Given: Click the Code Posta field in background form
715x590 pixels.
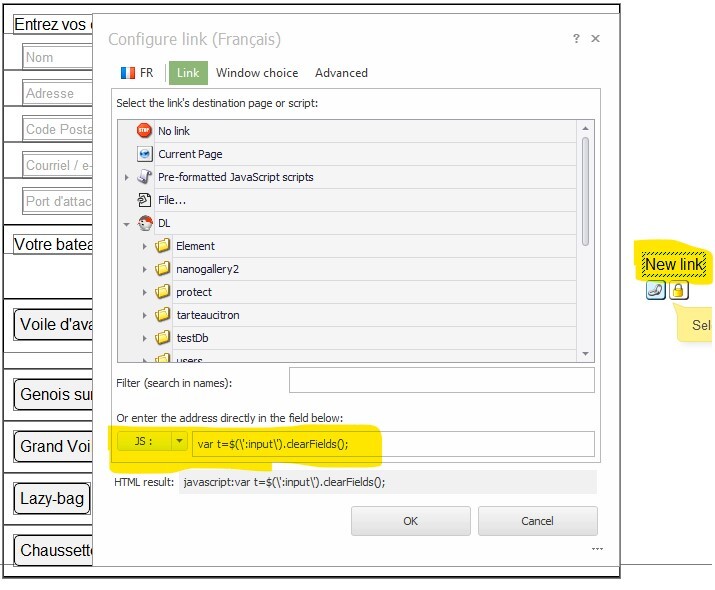Looking at the screenshot, I should 57,129.
